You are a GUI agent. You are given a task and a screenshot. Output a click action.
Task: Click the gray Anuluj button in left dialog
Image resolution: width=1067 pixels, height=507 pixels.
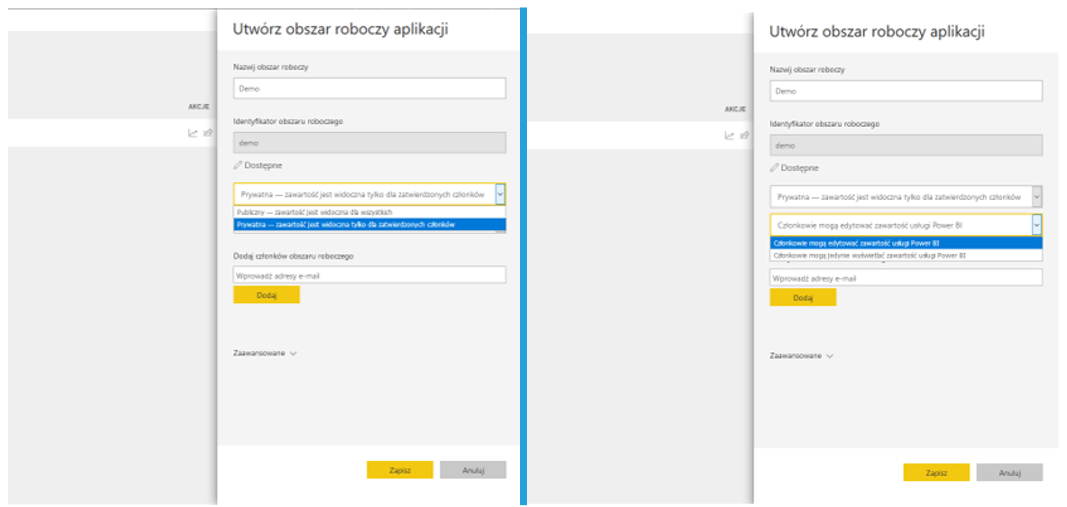pyautogui.click(x=472, y=470)
